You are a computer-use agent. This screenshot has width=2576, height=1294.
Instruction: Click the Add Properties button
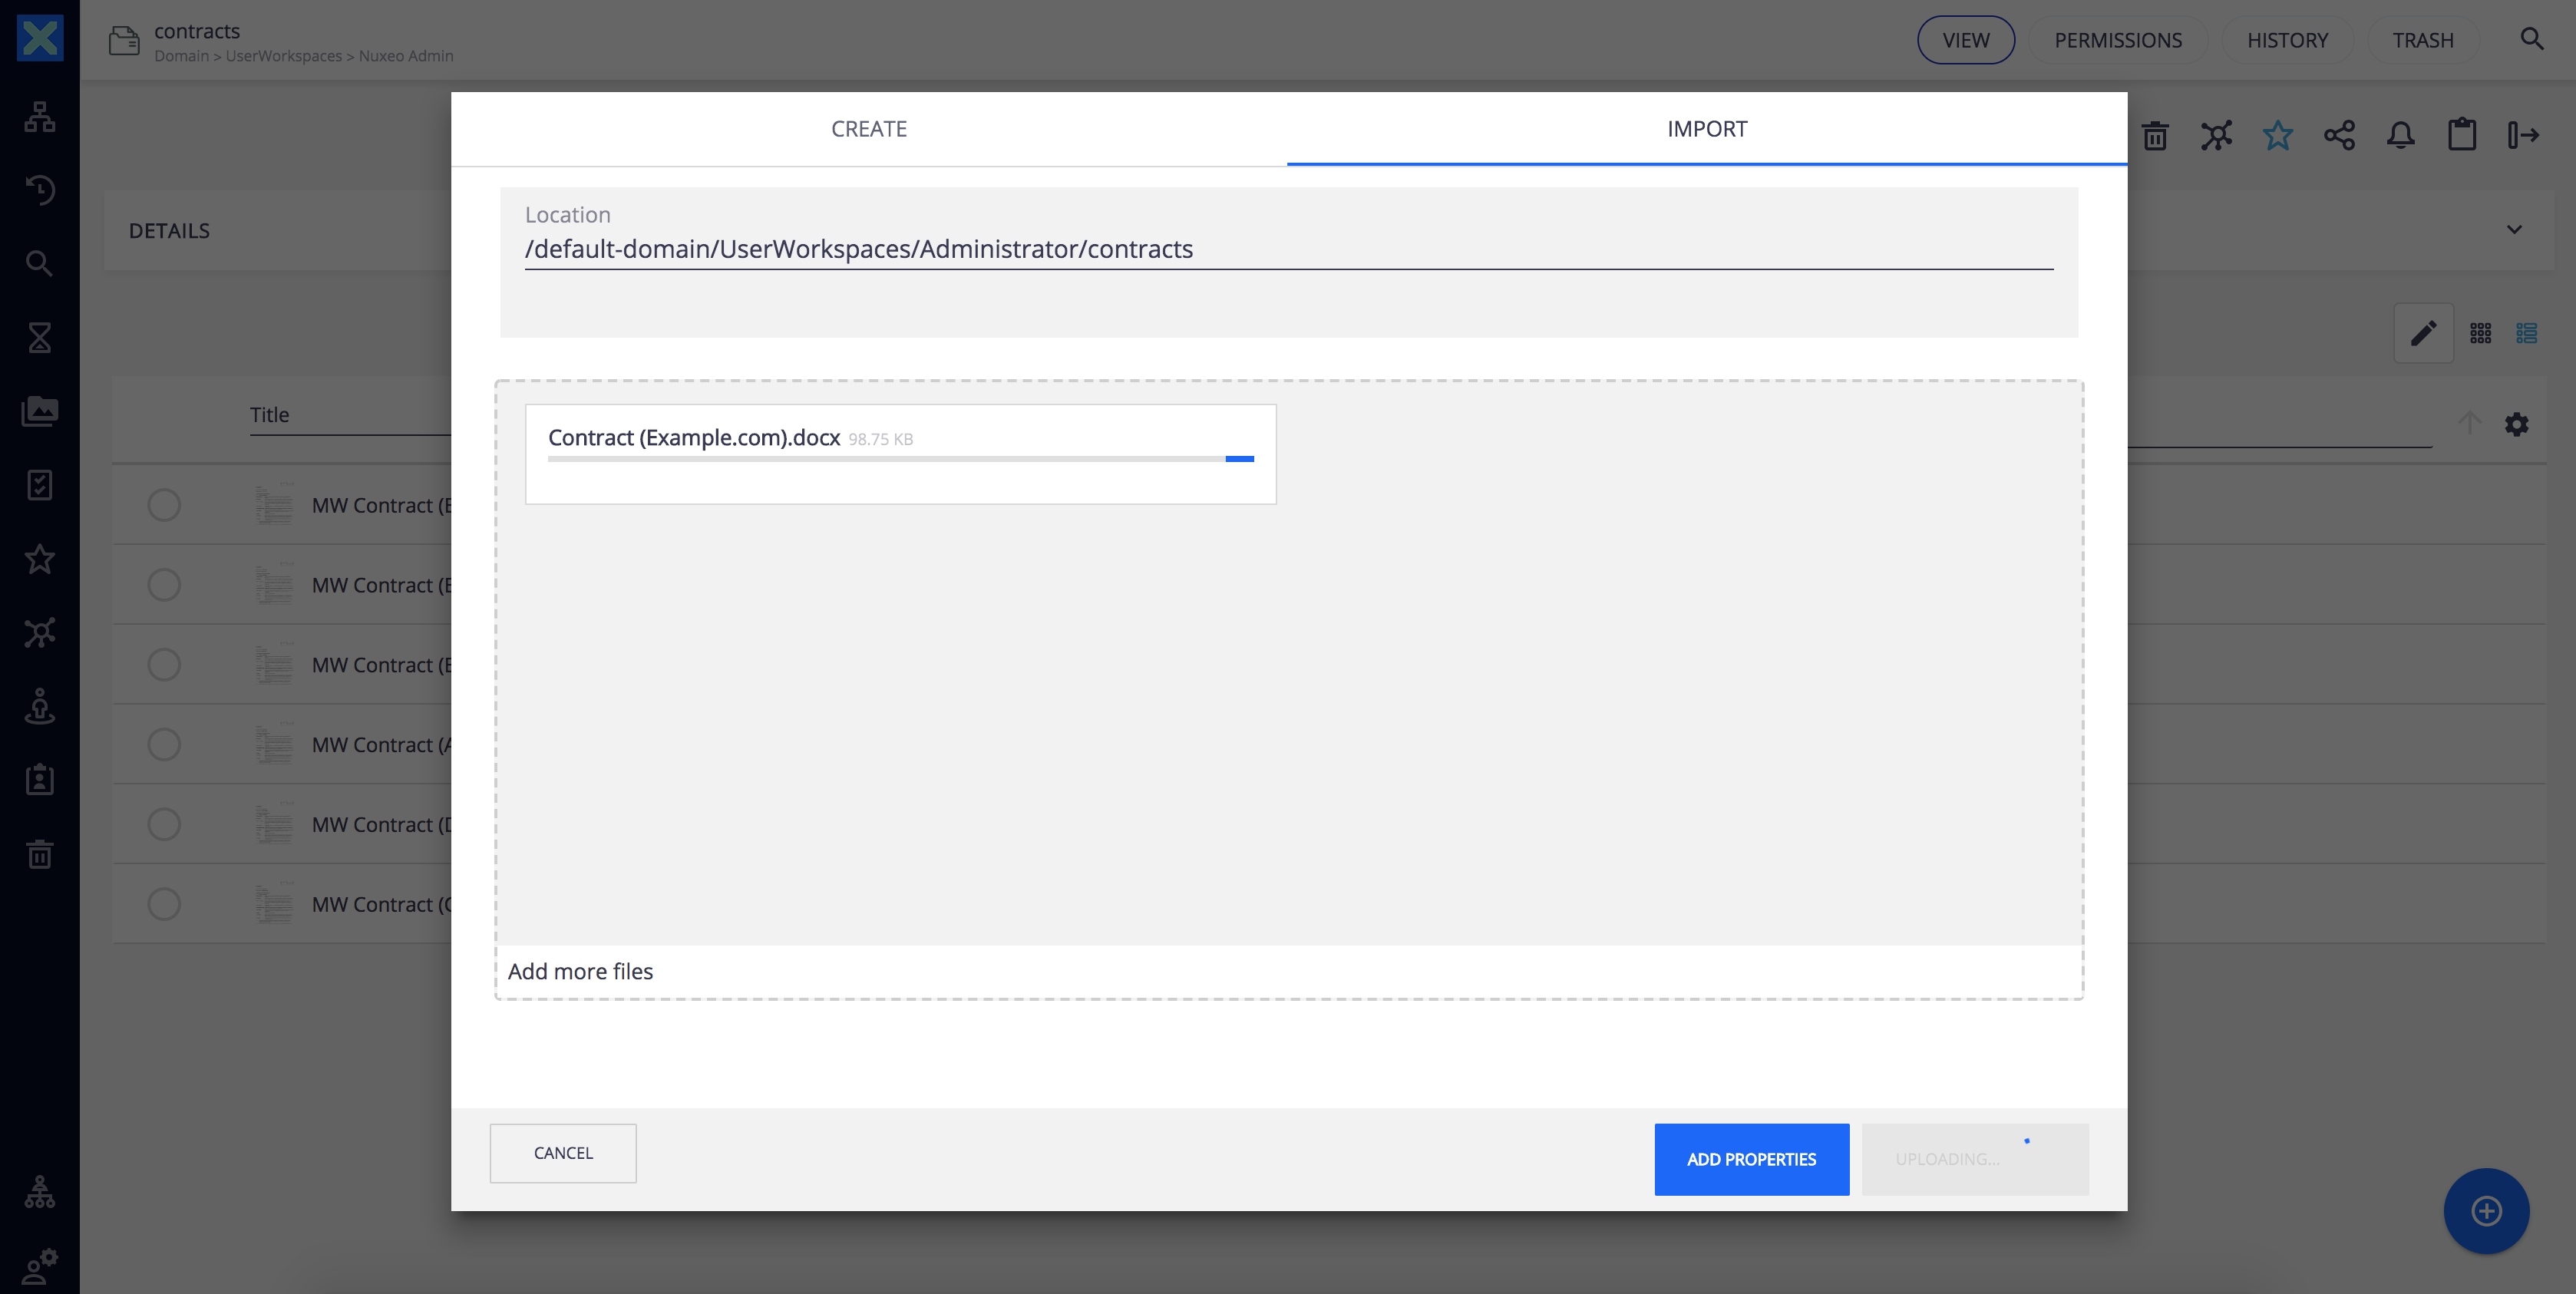1750,1159
